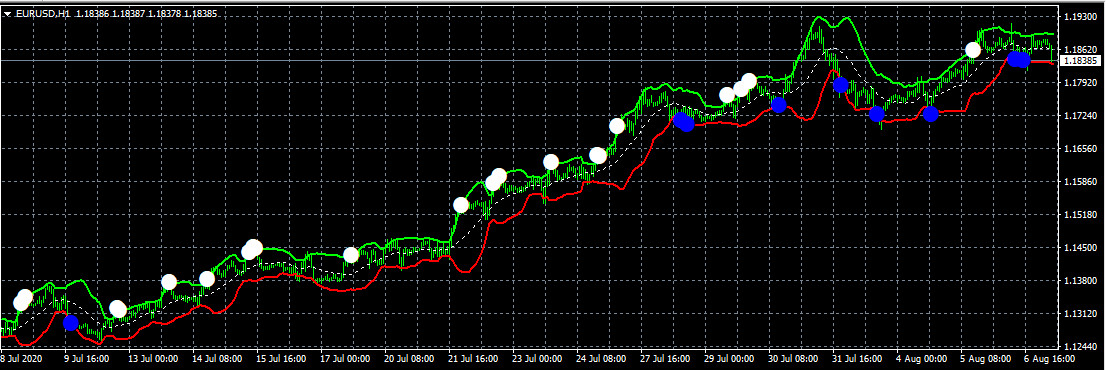Select the blue signal dot above 9 Jul 16:00
This screenshot has width=1106, height=370.
point(71,323)
